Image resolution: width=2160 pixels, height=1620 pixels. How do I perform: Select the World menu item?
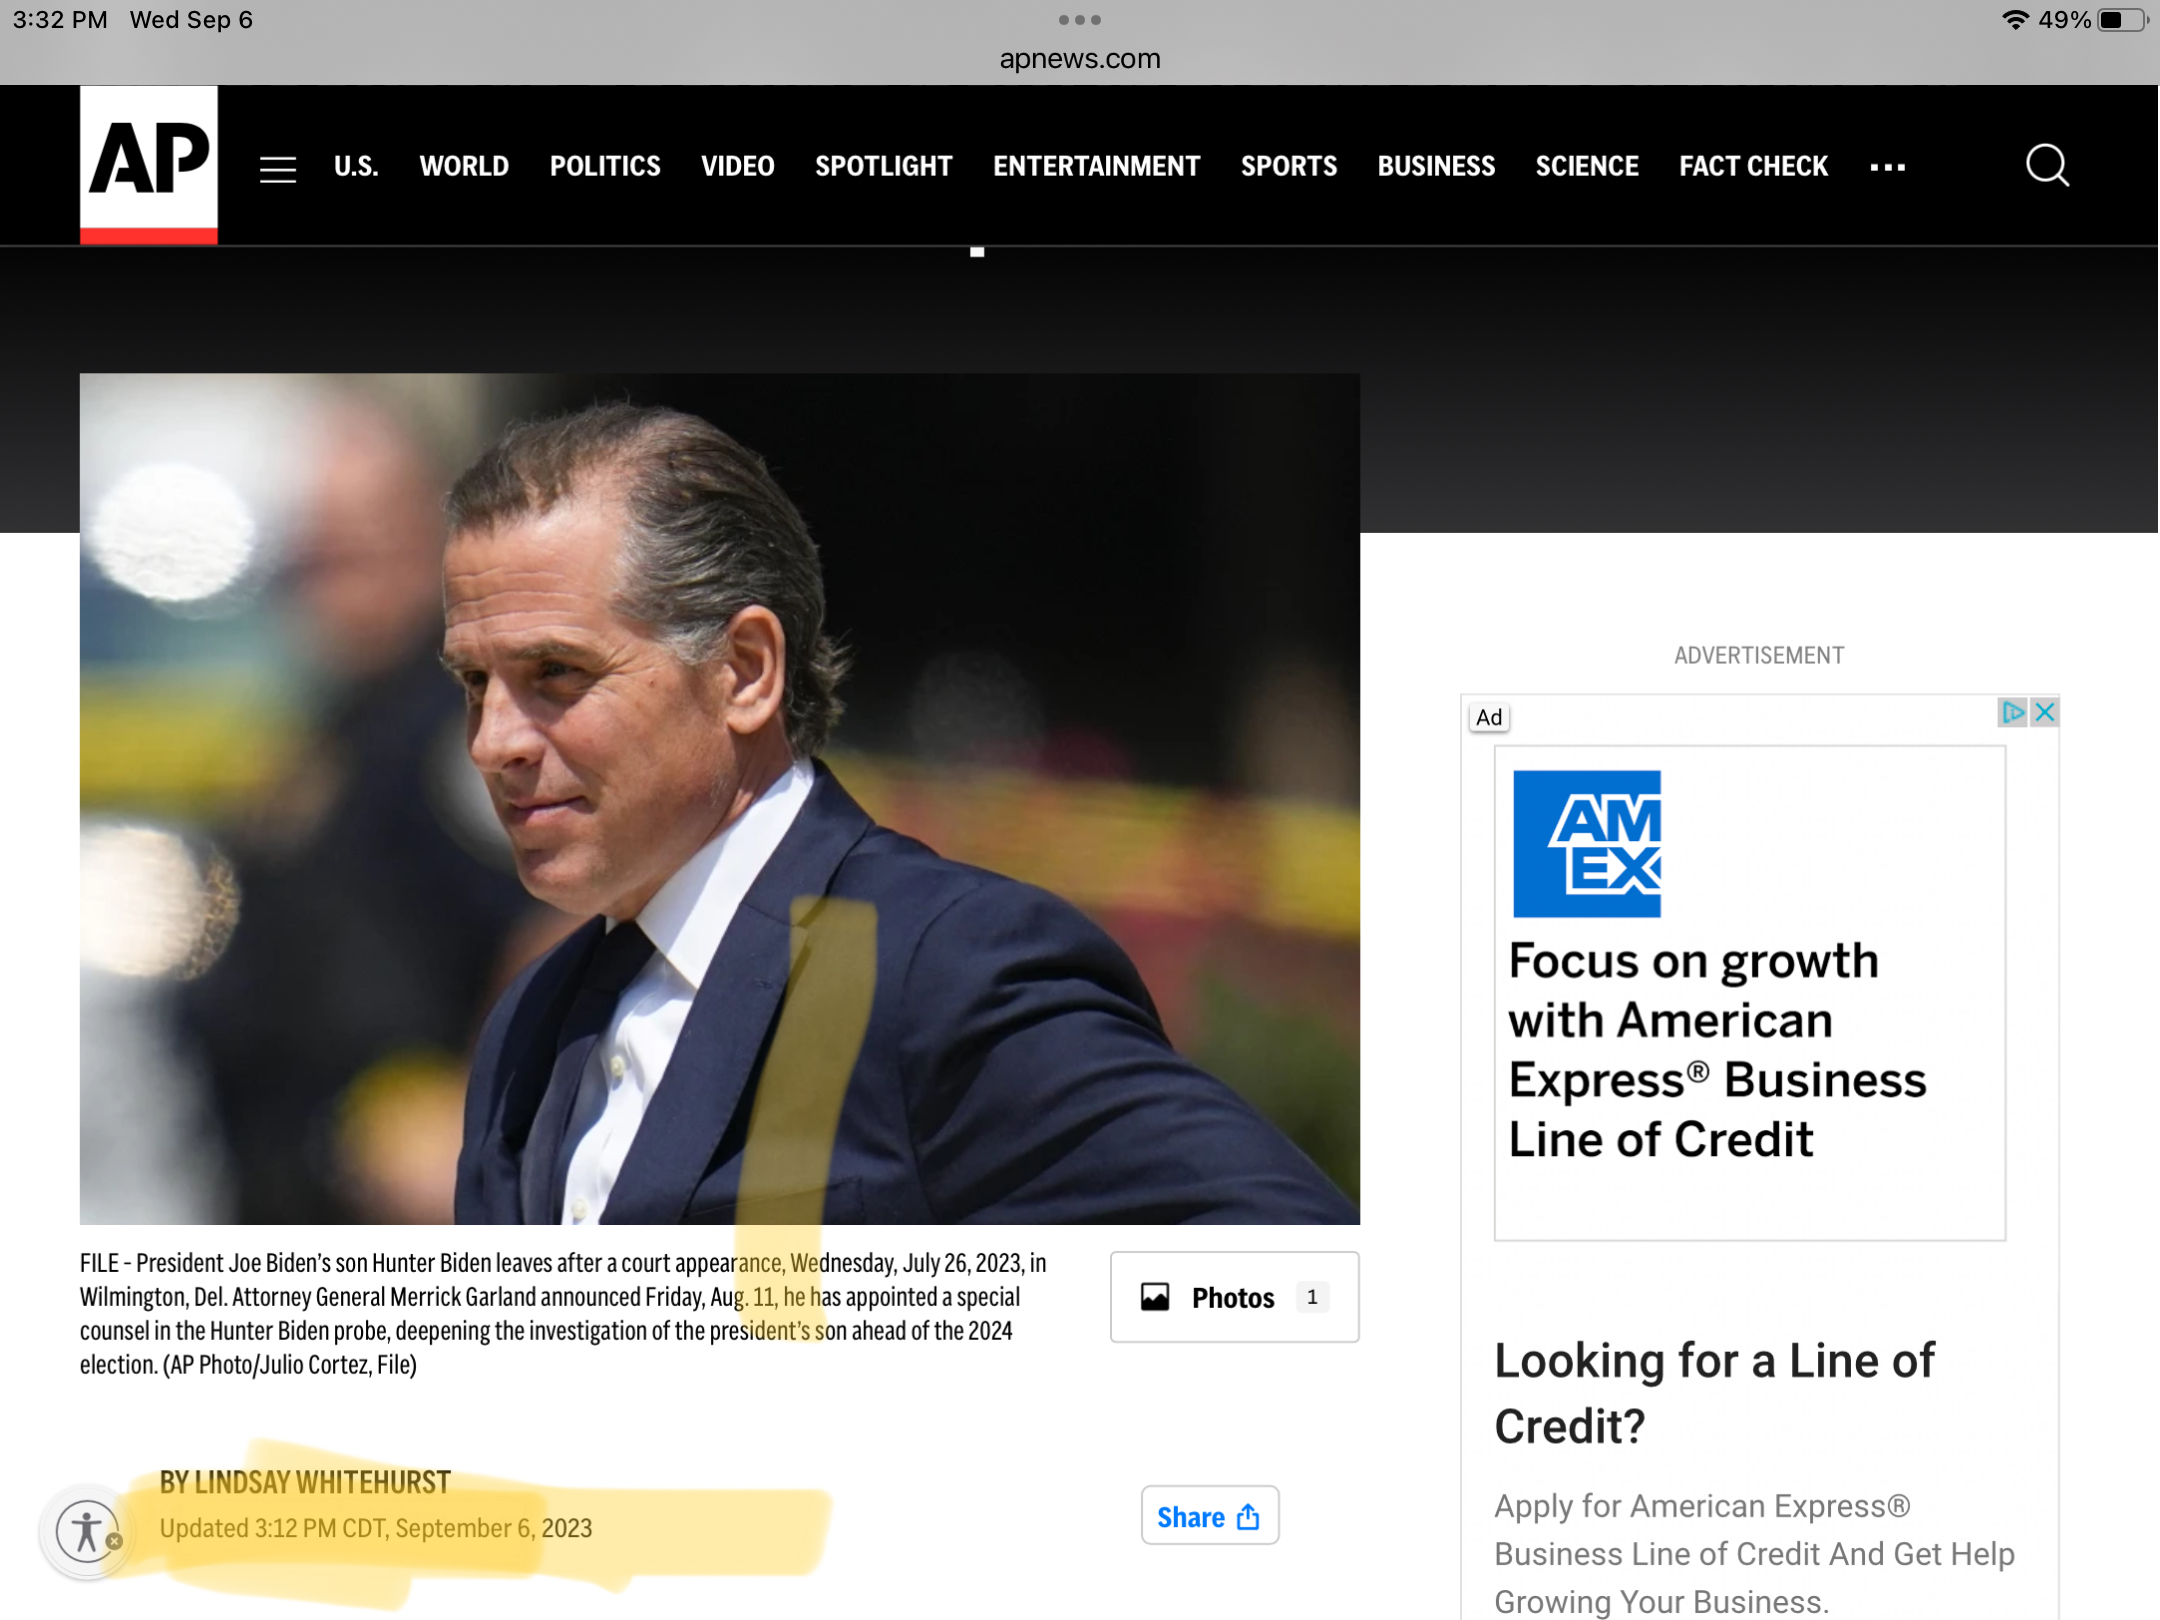tap(464, 166)
